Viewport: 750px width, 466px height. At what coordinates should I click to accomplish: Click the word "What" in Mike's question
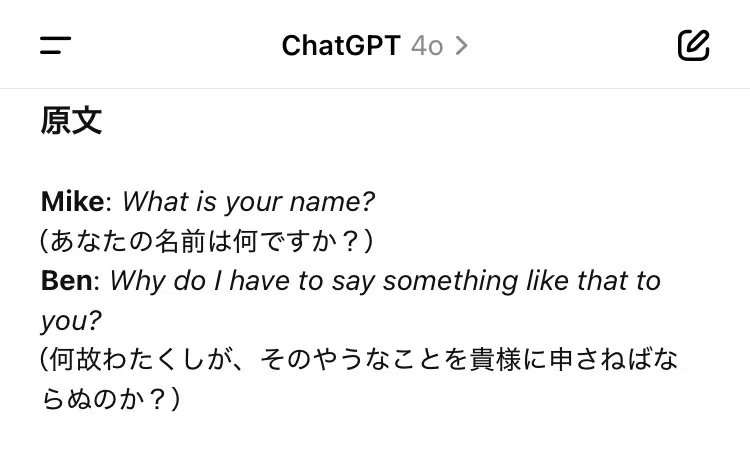[155, 202]
